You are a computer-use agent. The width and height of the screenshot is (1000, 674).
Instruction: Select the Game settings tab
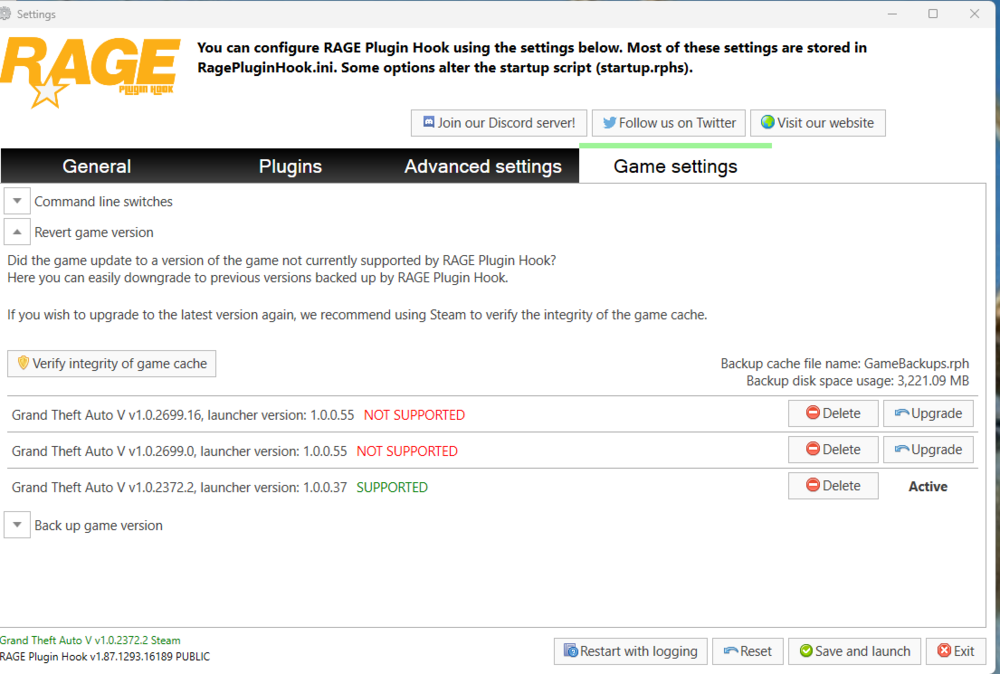[675, 165]
